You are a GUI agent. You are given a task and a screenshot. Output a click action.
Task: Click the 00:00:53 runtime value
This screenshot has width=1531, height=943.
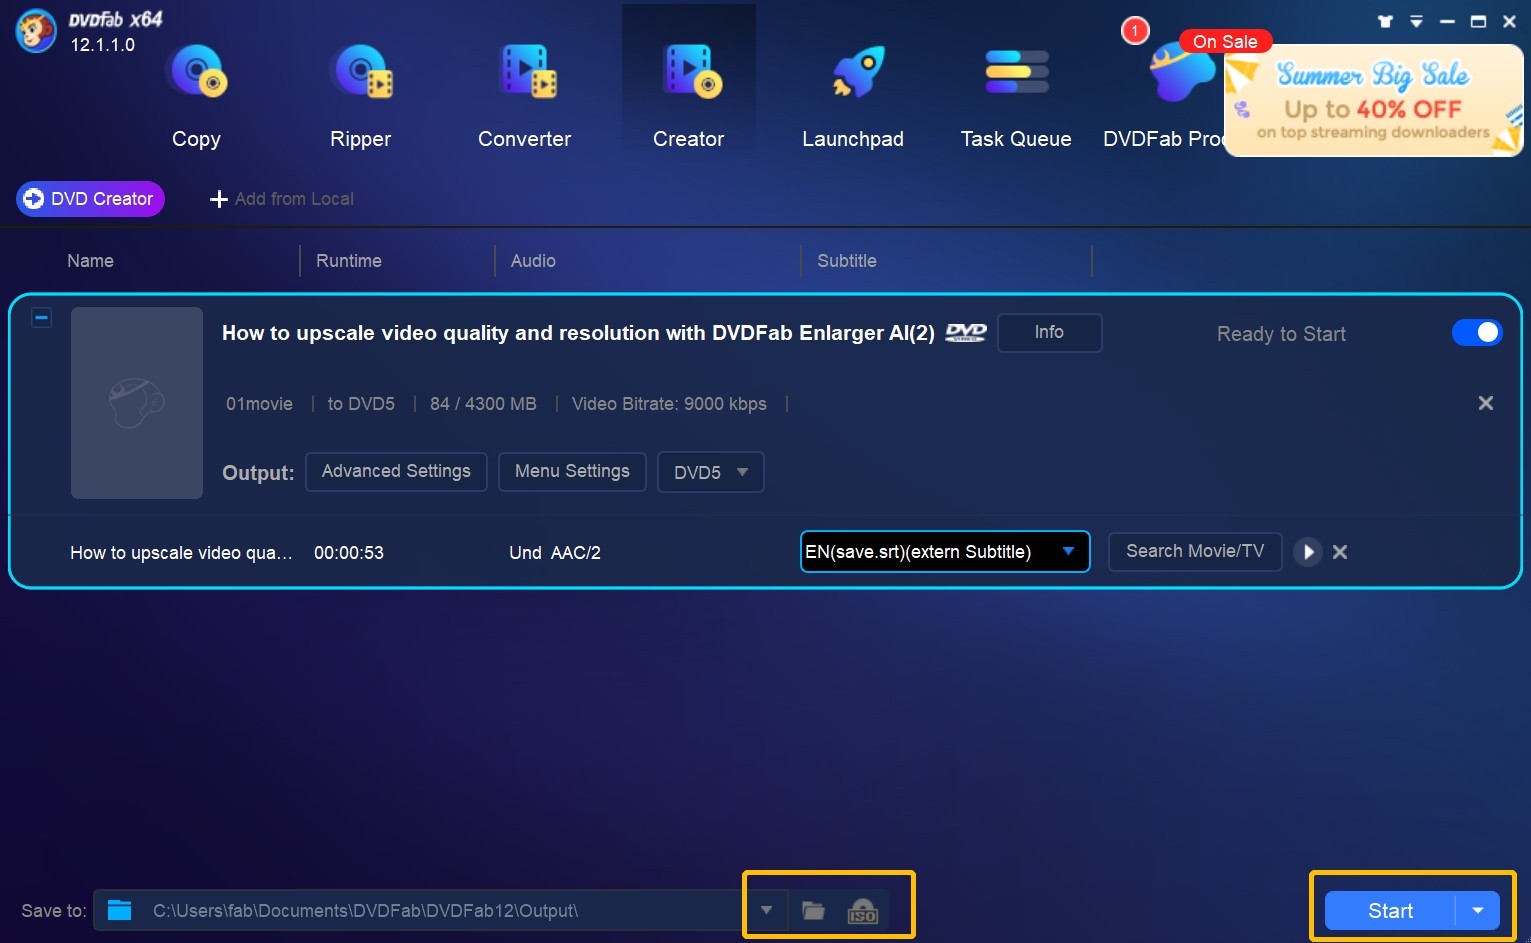pyautogui.click(x=349, y=553)
